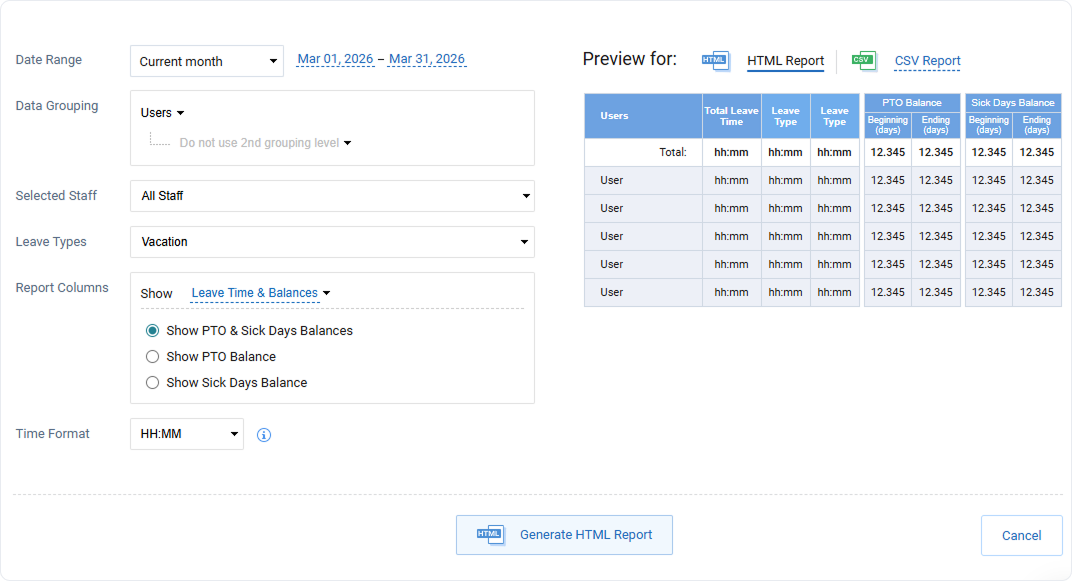This screenshot has height=581, width=1072.
Task: Open the Selected Staff dropdown
Action: pyautogui.click(x=332, y=196)
